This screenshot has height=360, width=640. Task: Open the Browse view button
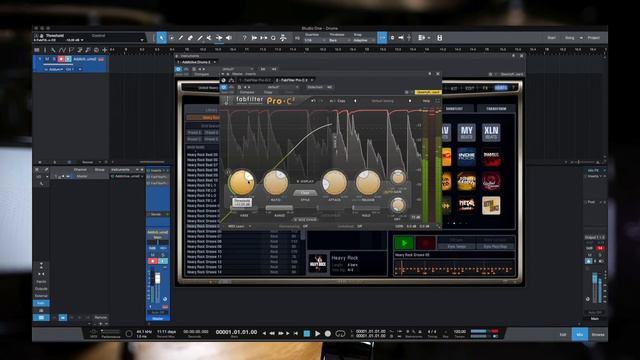598,335
